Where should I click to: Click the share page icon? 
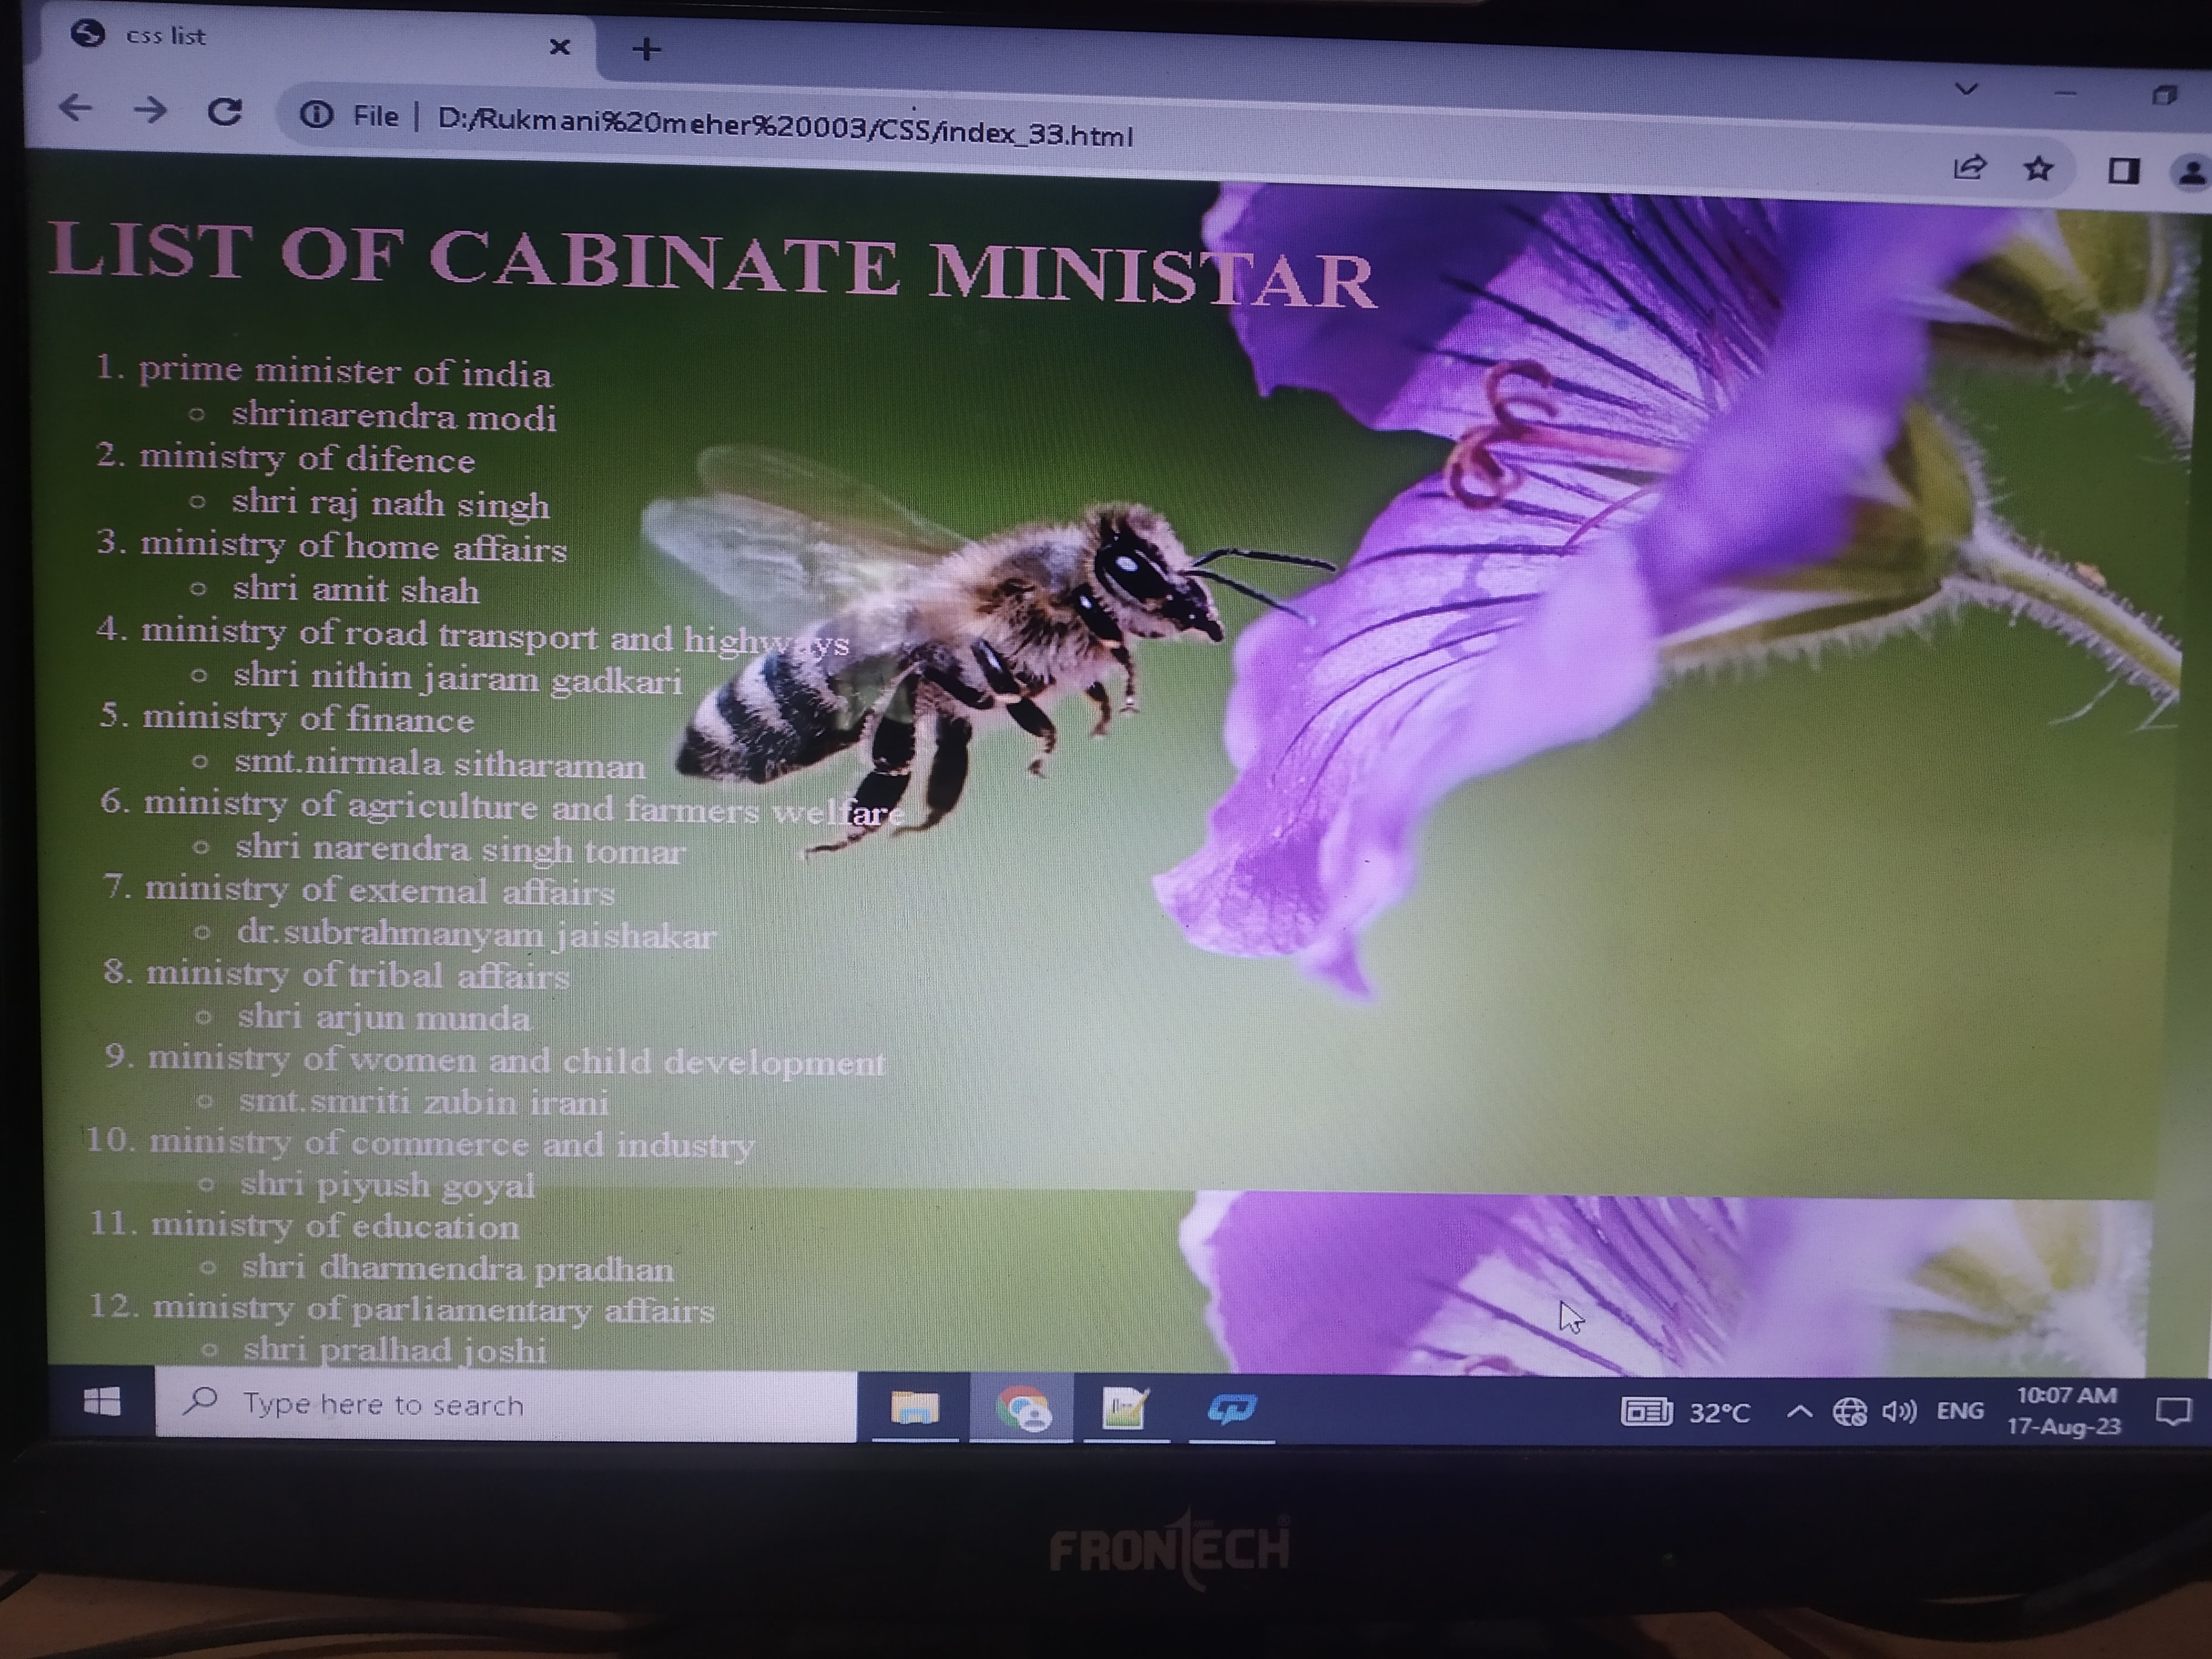(x=1969, y=167)
